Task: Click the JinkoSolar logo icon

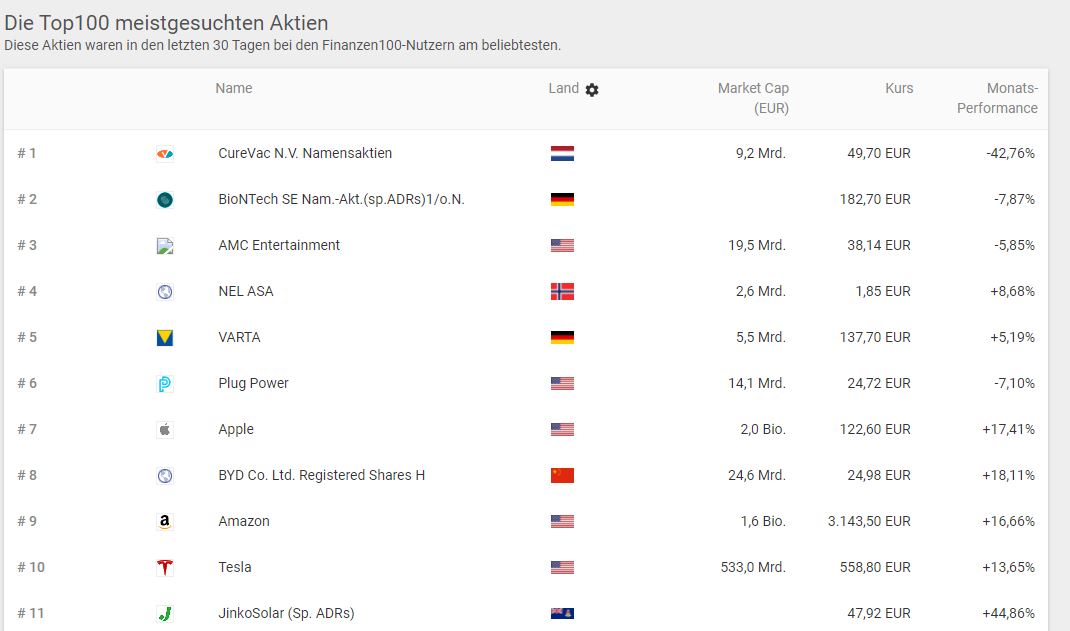Action: tap(165, 614)
